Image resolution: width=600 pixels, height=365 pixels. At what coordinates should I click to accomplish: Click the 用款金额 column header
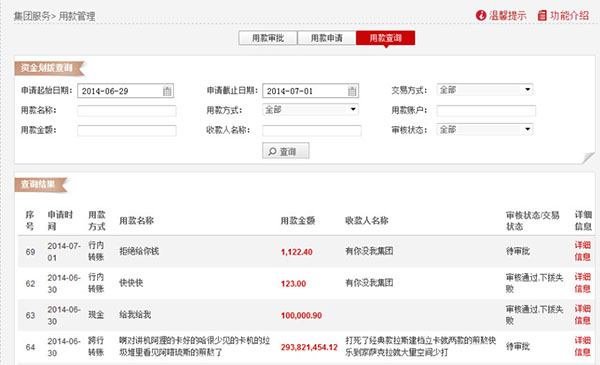pyautogui.click(x=297, y=221)
